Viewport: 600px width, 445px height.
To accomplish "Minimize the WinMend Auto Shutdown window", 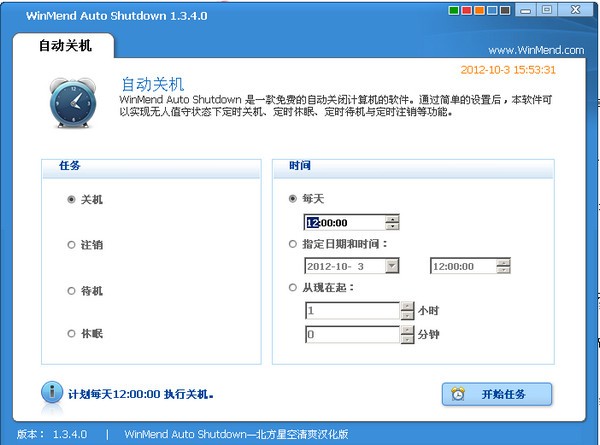I will point(526,10).
